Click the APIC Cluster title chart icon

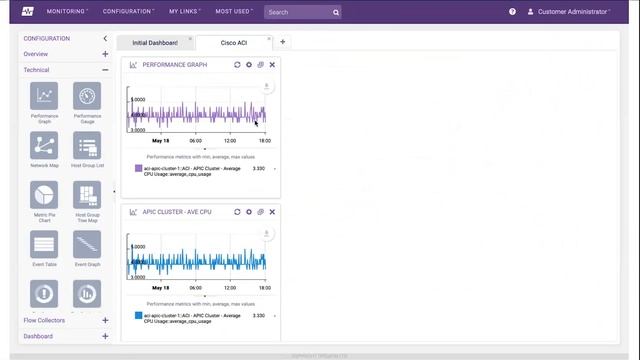(x=133, y=212)
